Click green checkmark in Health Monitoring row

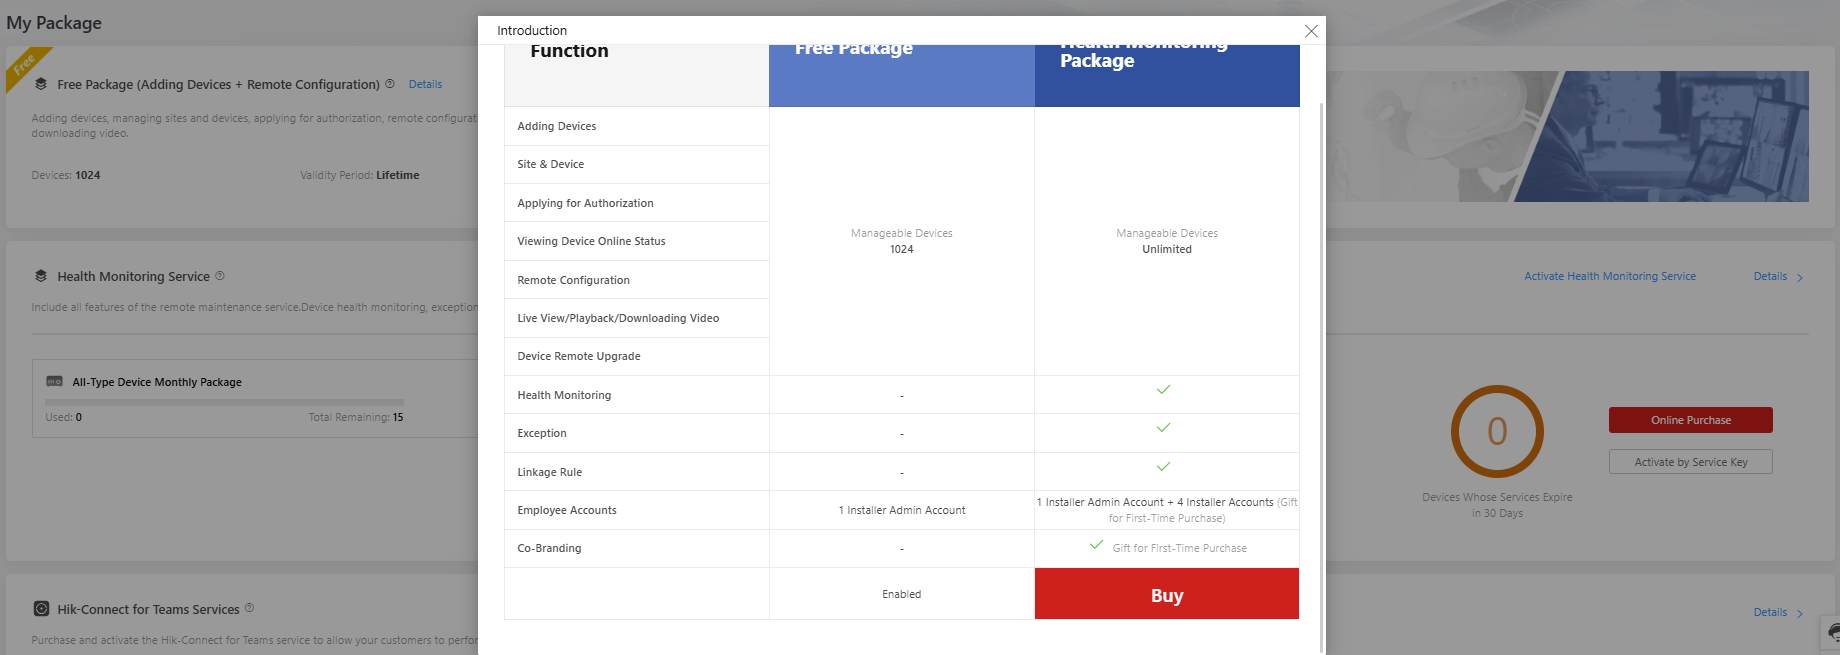[1163, 390]
